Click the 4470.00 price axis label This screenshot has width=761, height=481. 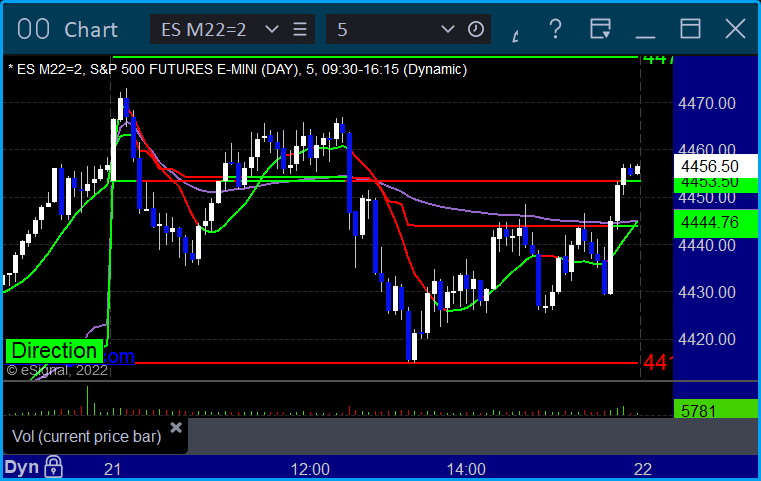click(707, 103)
